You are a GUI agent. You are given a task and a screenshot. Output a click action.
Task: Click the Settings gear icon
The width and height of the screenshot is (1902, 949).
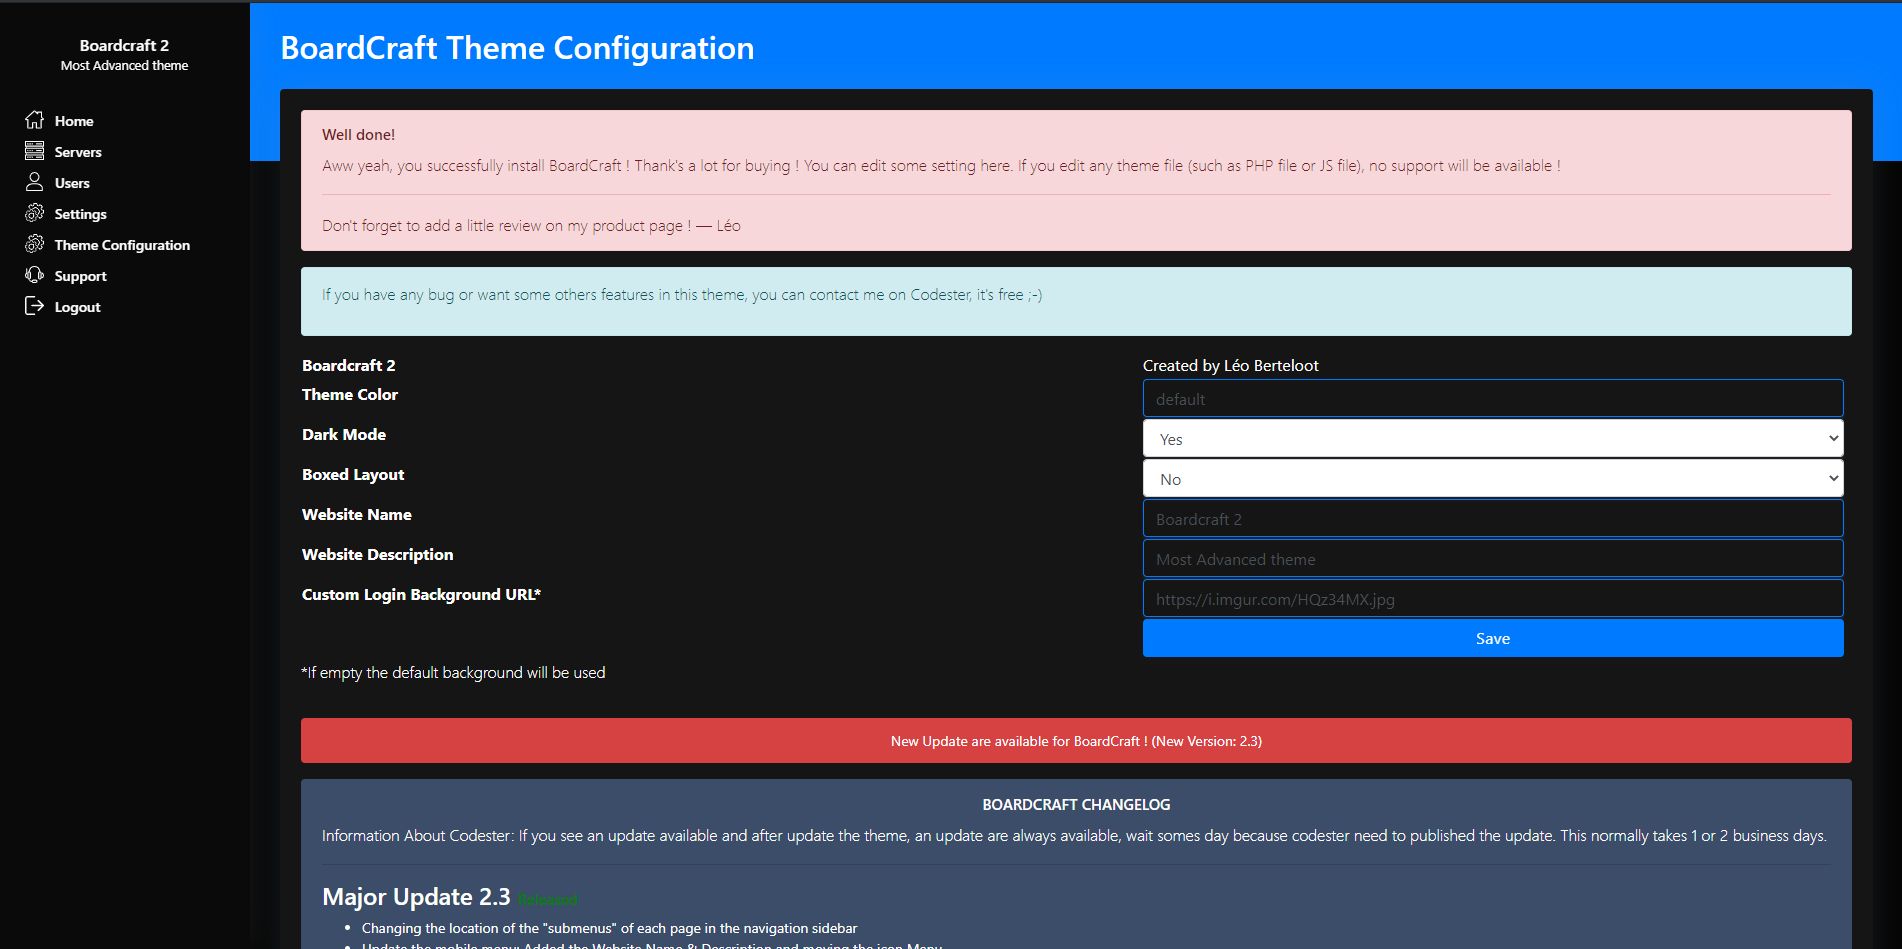pos(34,213)
